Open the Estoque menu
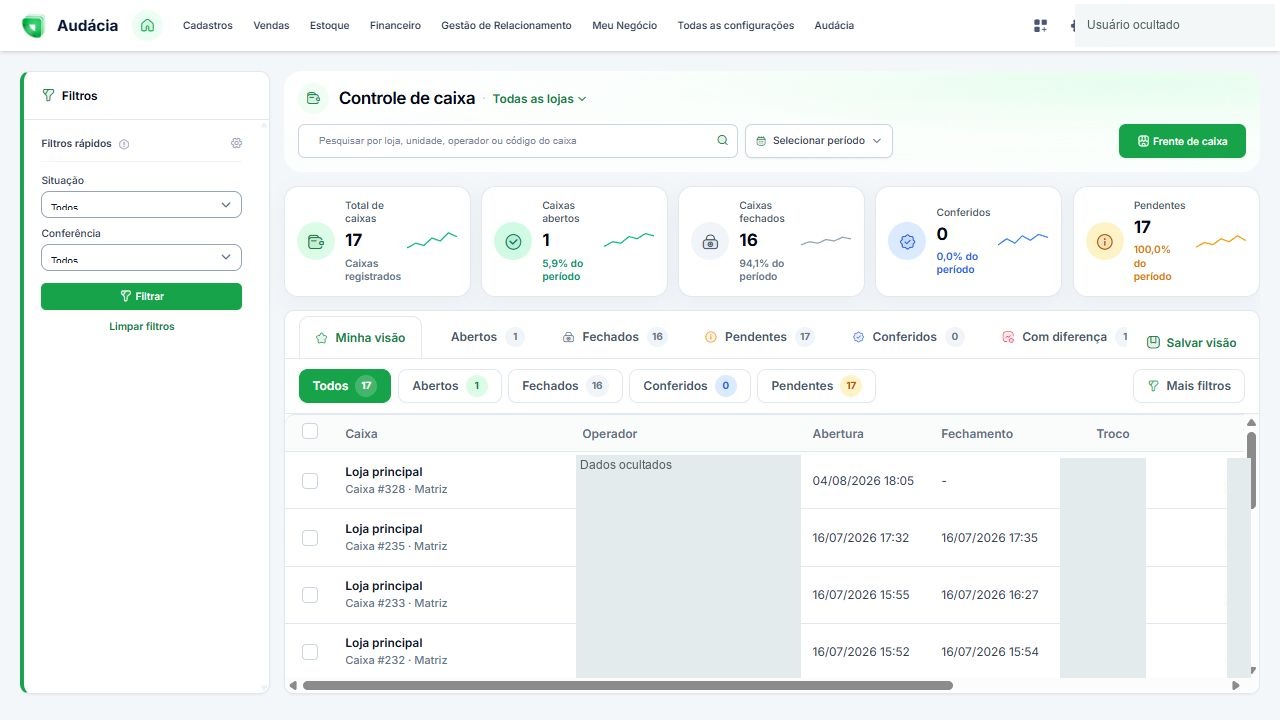Viewport: 1280px width, 720px height. [x=330, y=26]
